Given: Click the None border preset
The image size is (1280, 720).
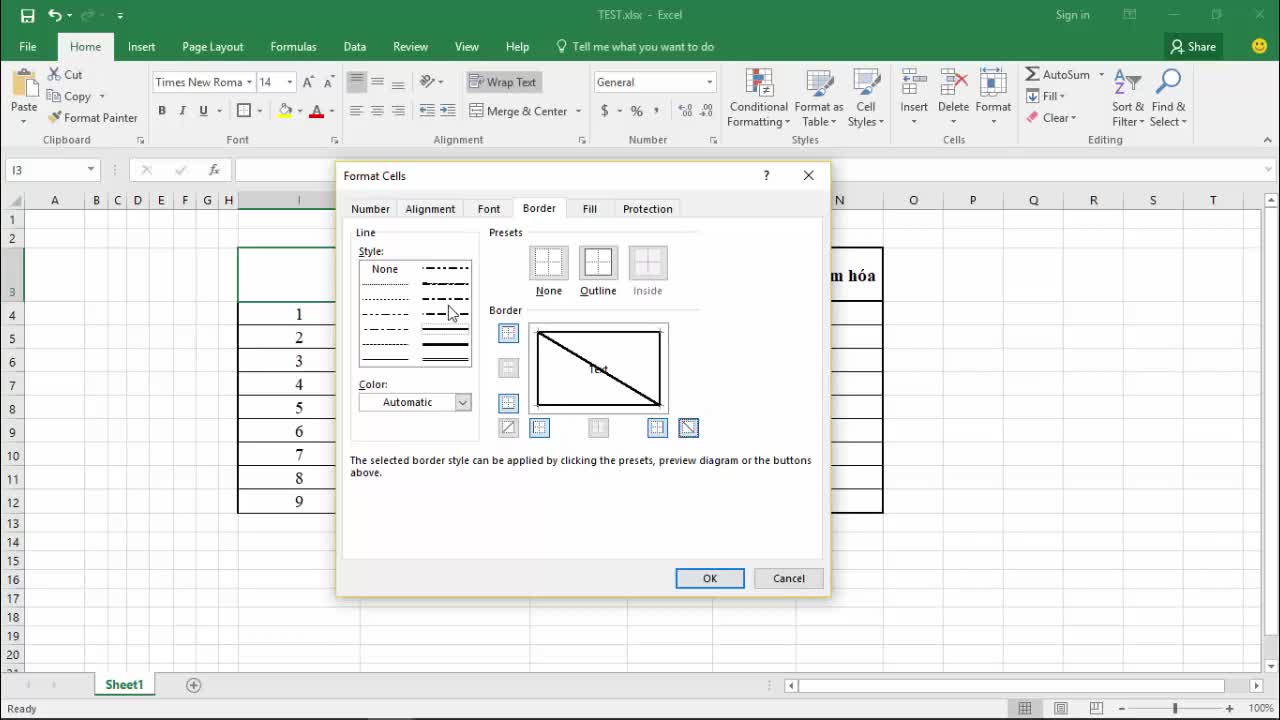Looking at the screenshot, I should [549, 264].
